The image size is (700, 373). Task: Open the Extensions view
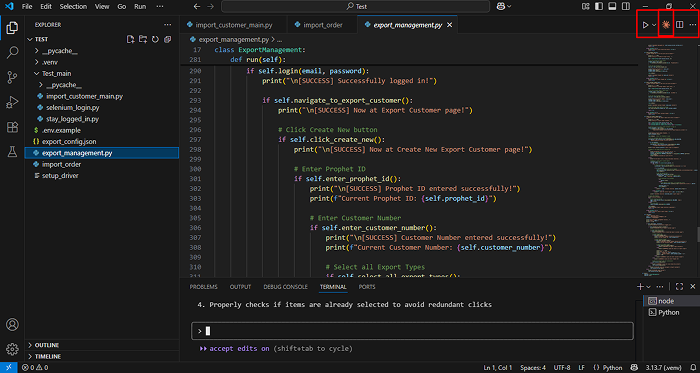coord(12,128)
